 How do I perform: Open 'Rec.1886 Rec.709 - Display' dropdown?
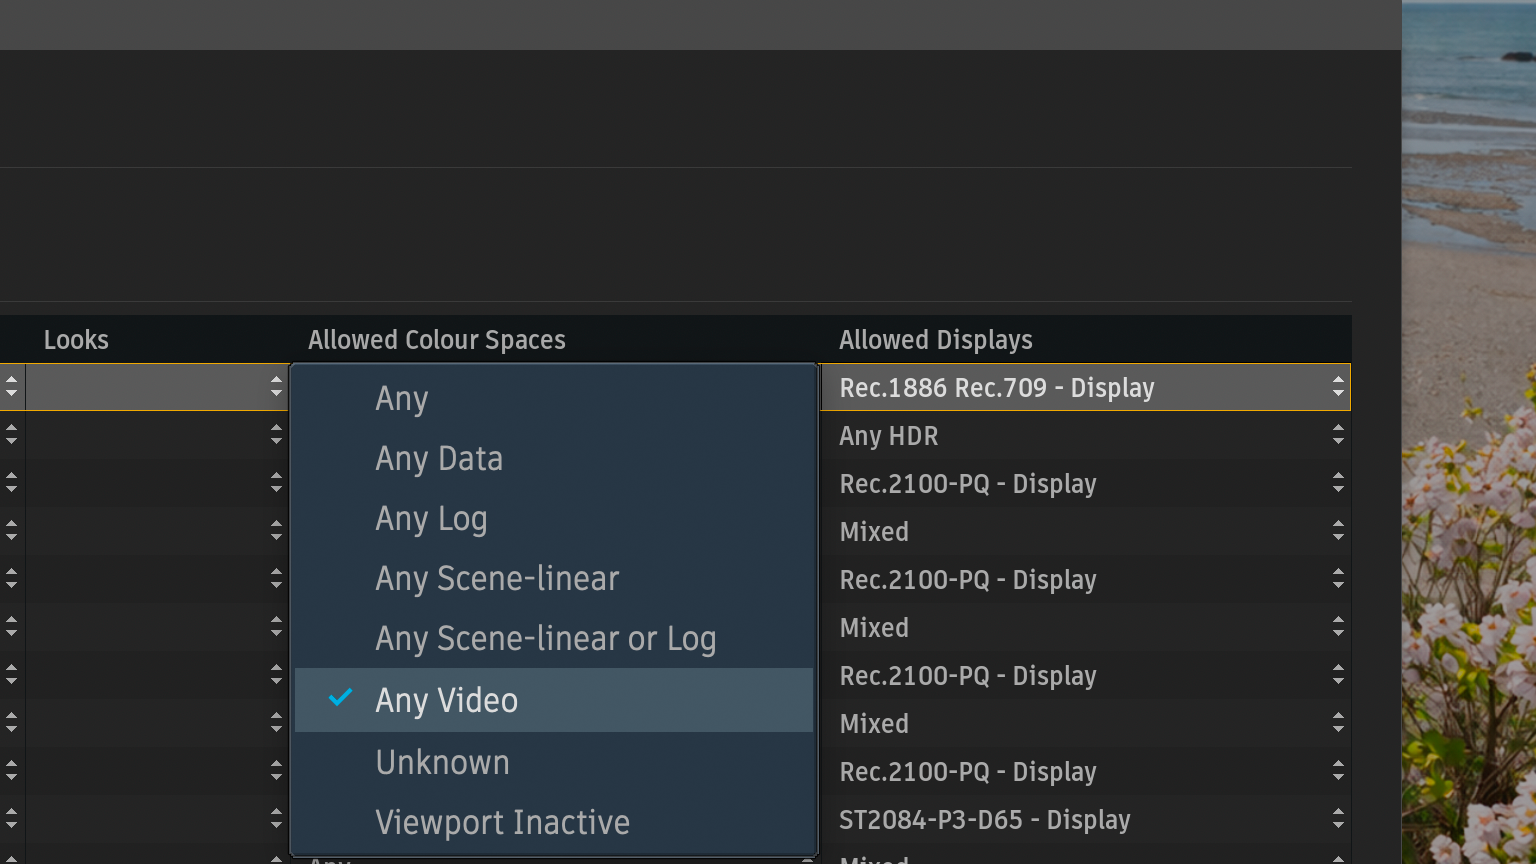point(1084,388)
